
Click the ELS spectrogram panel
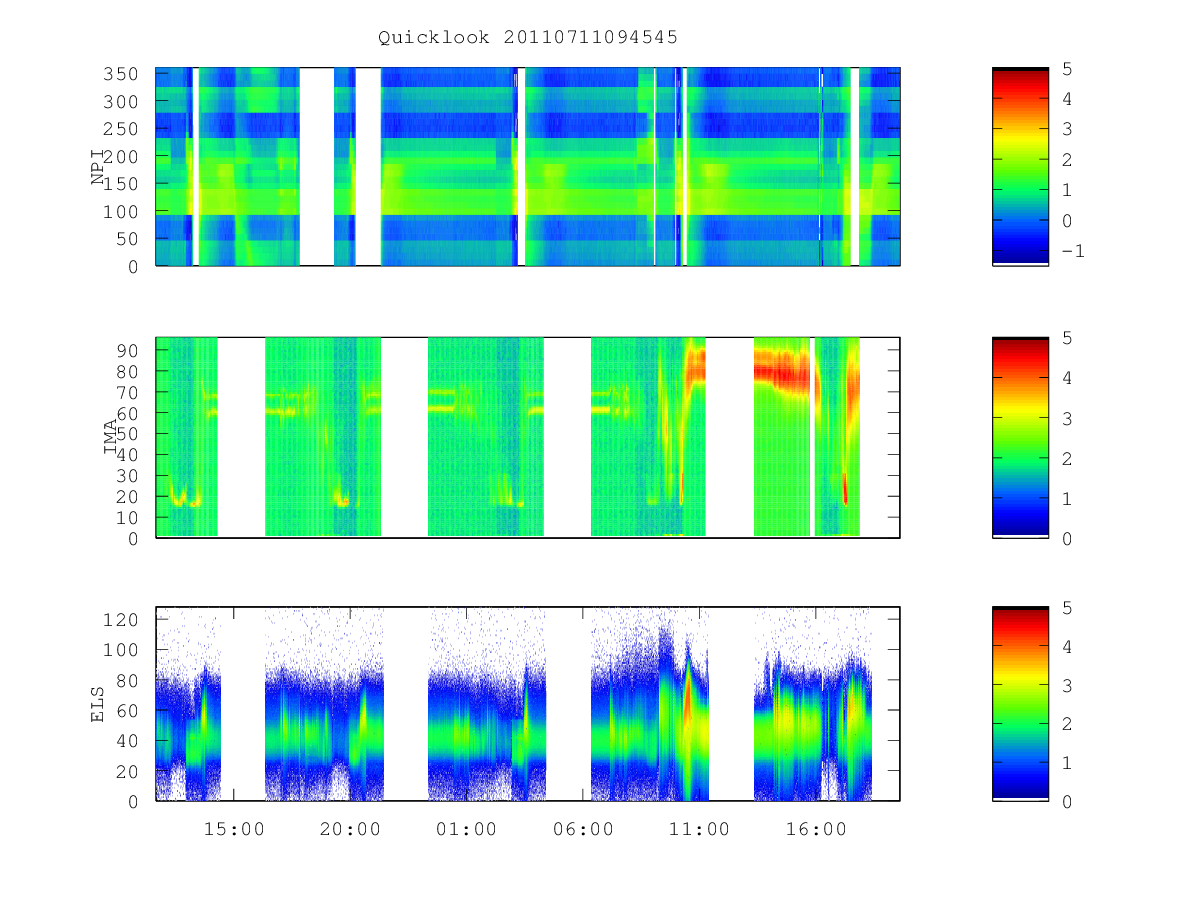528,704
